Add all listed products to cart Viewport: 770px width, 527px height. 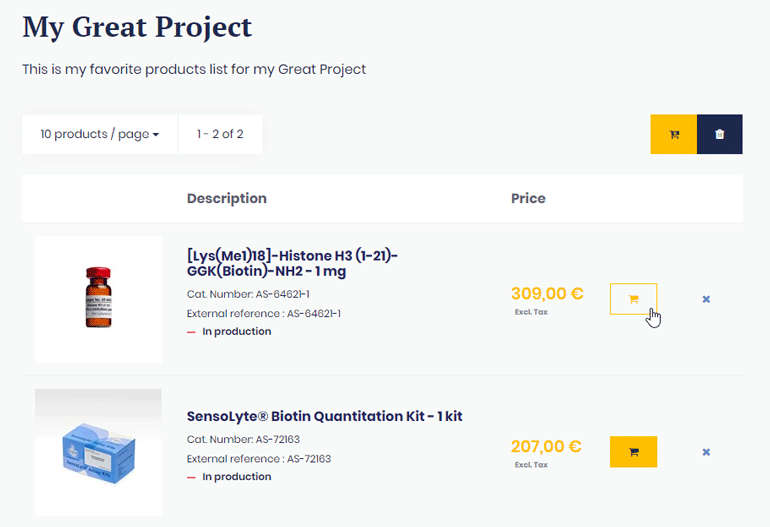[x=673, y=135]
